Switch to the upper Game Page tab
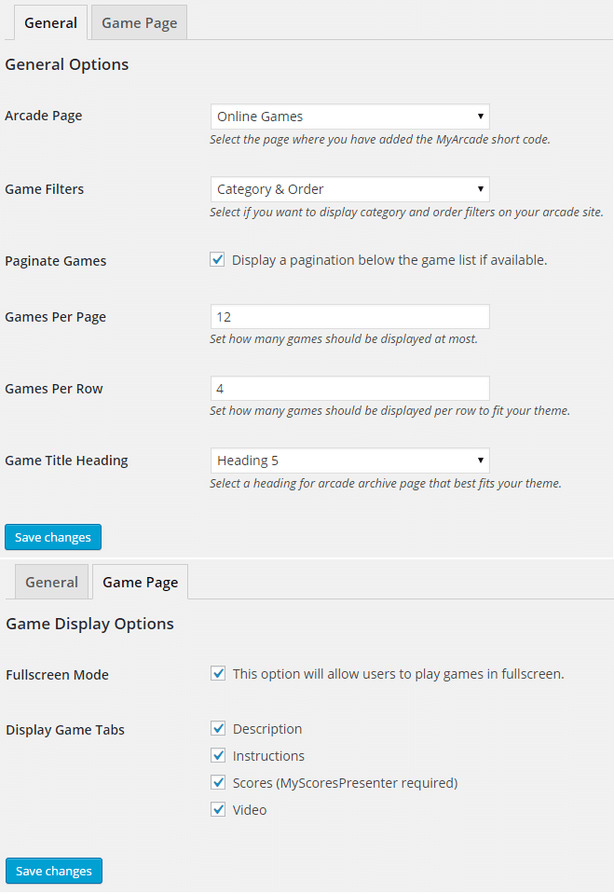 pos(139,23)
